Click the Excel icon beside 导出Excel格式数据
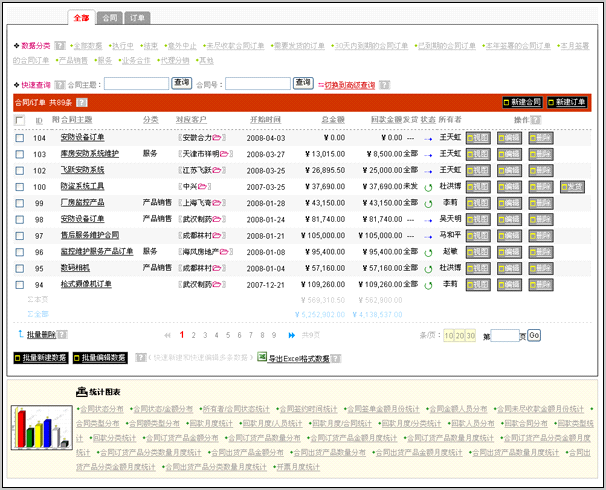This screenshot has height=490, width=606. [x=262, y=357]
